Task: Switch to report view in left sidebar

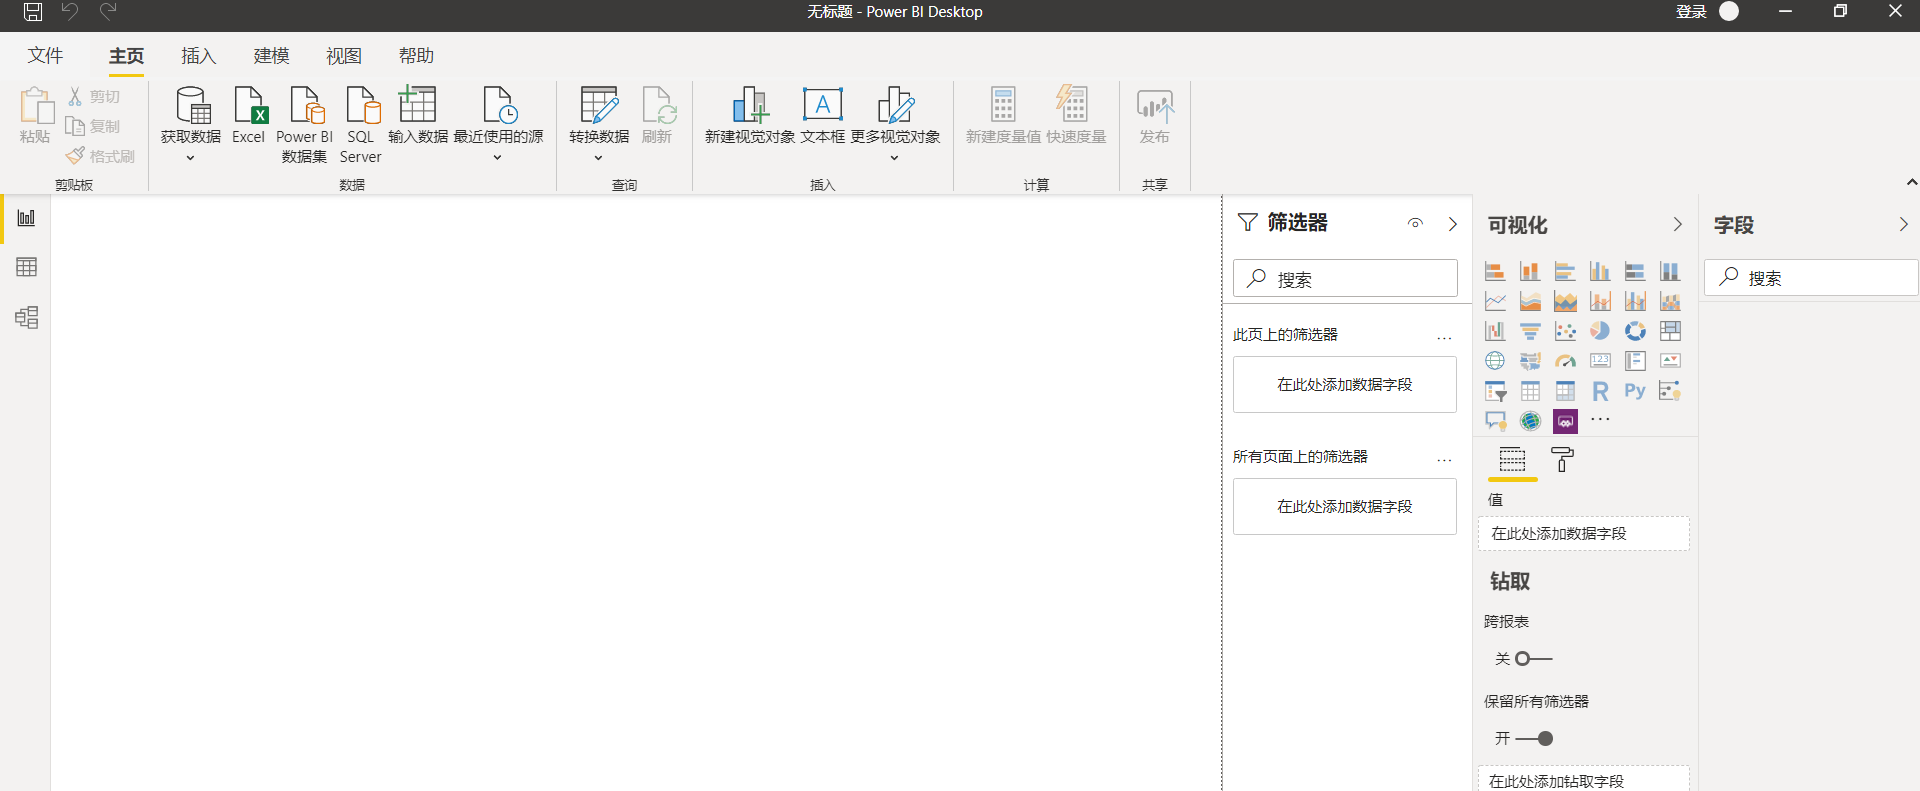Action: pos(26,218)
